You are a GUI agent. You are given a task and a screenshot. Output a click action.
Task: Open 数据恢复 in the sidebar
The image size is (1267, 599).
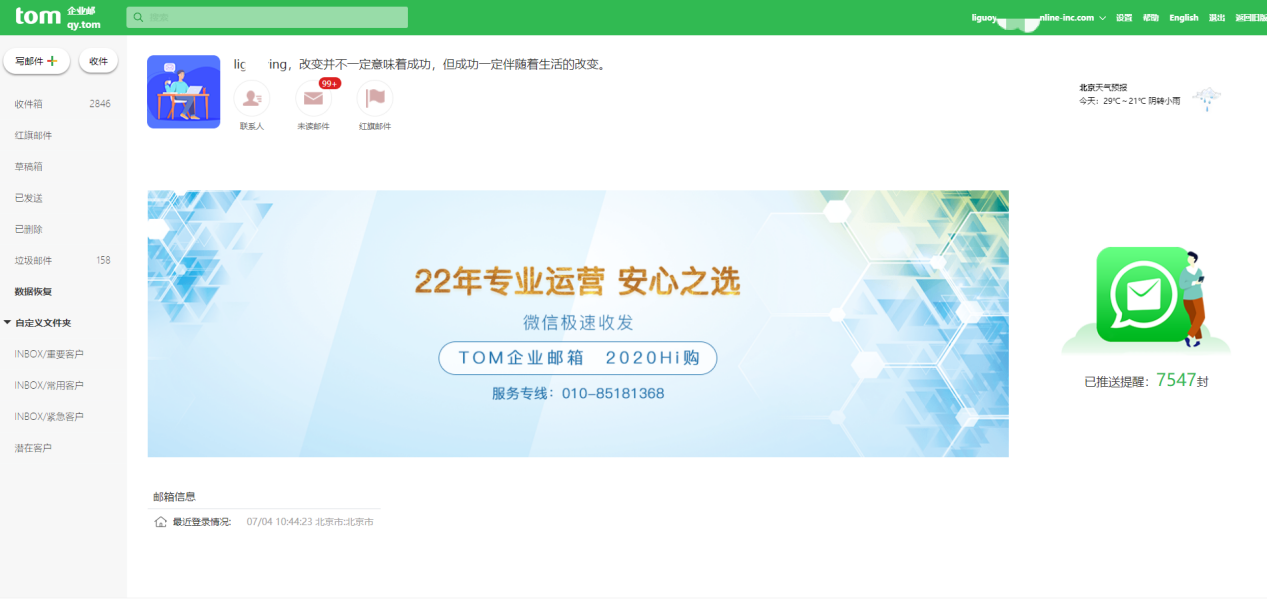(x=33, y=292)
